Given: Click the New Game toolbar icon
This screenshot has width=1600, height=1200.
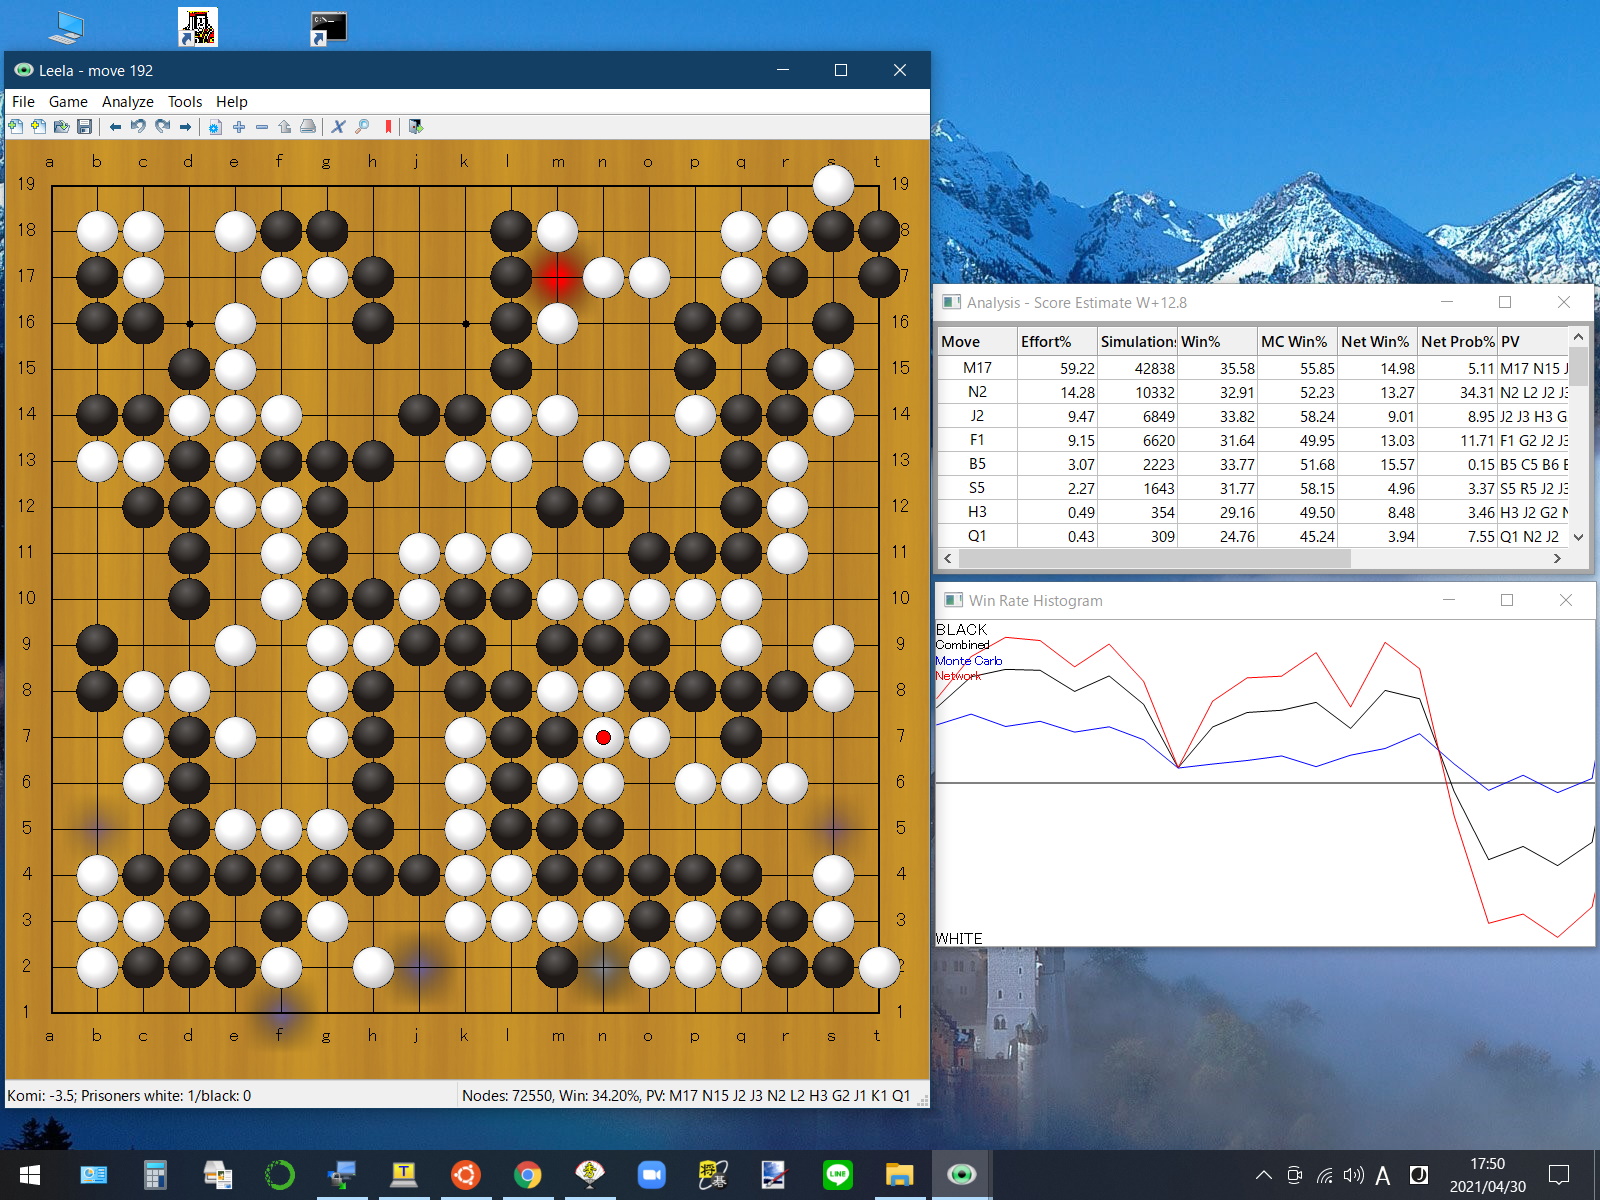Looking at the screenshot, I should point(15,127).
